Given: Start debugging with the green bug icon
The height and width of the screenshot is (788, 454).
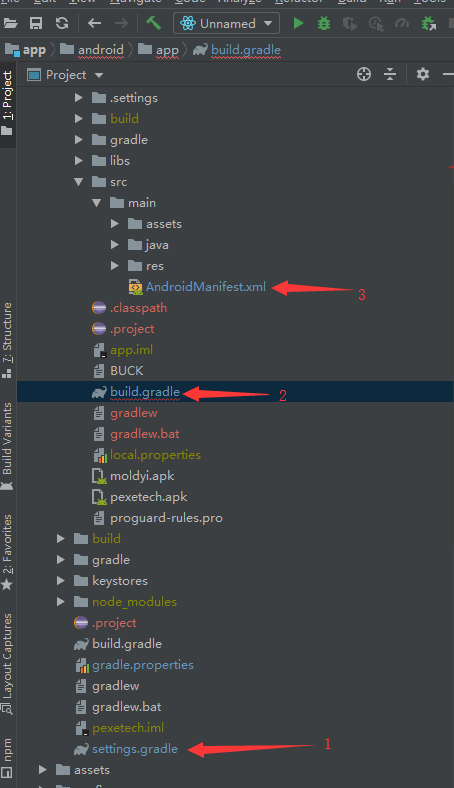Looking at the screenshot, I should pos(324,23).
